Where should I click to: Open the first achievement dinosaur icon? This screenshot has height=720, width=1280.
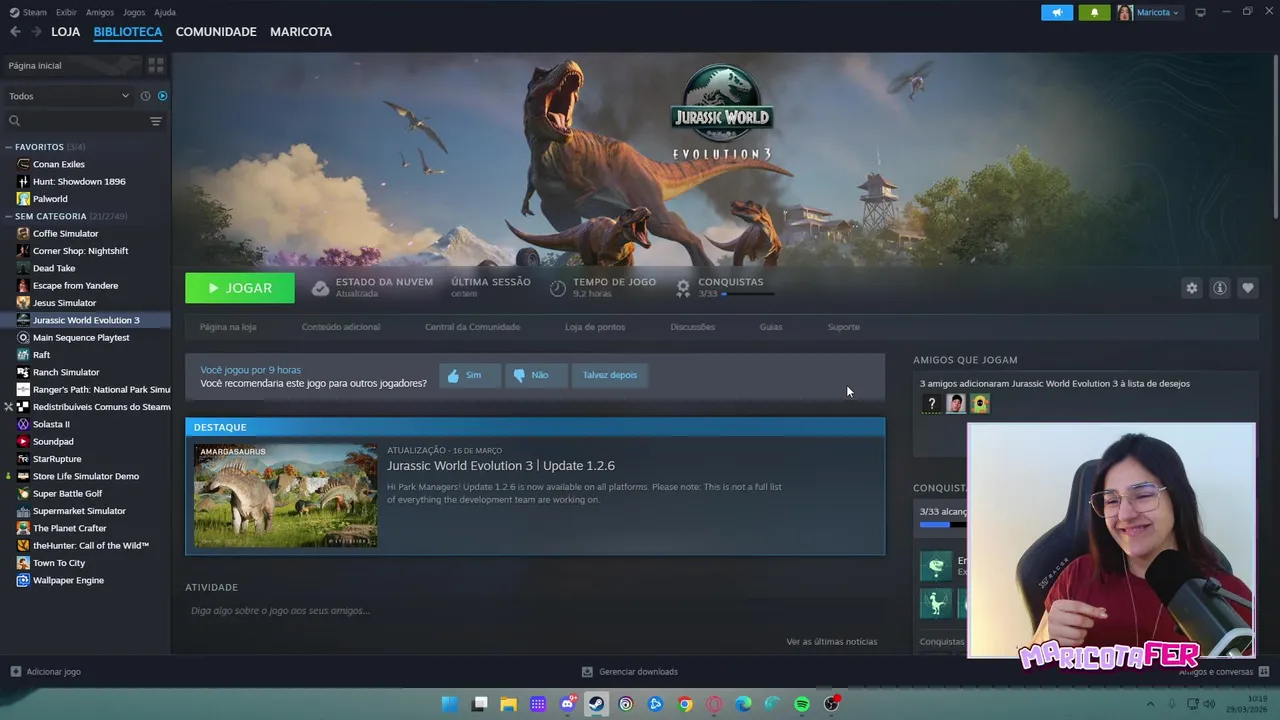click(x=936, y=566)
